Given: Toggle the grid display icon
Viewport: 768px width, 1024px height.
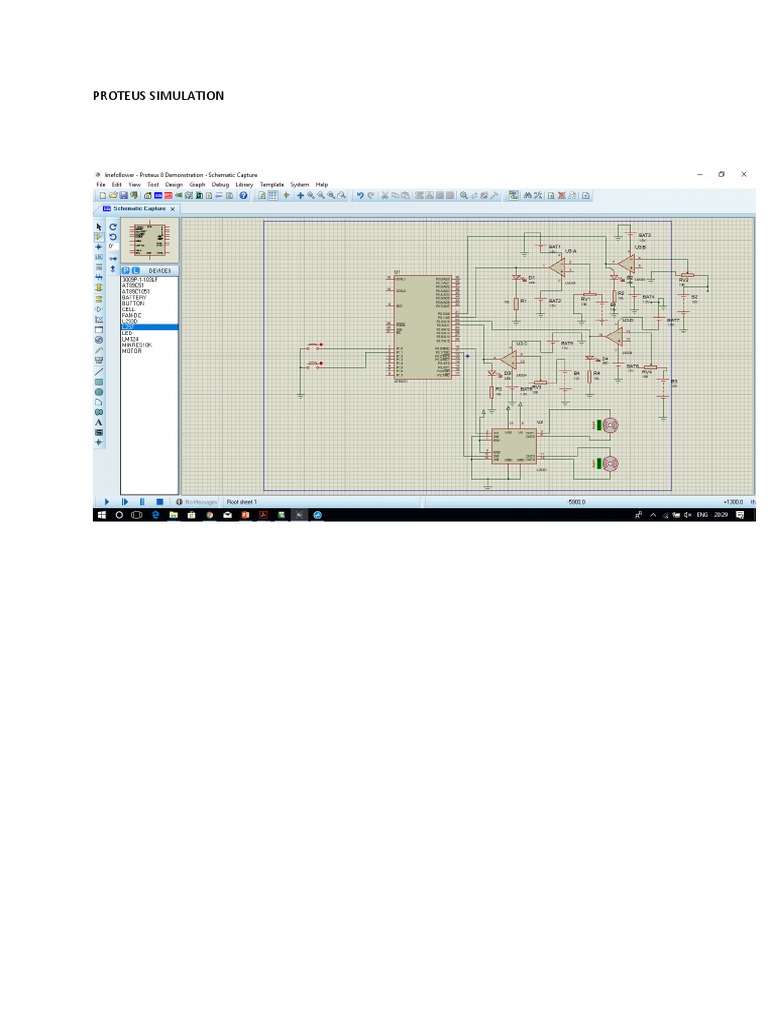Looking at the screenshot, I should 272,196.
